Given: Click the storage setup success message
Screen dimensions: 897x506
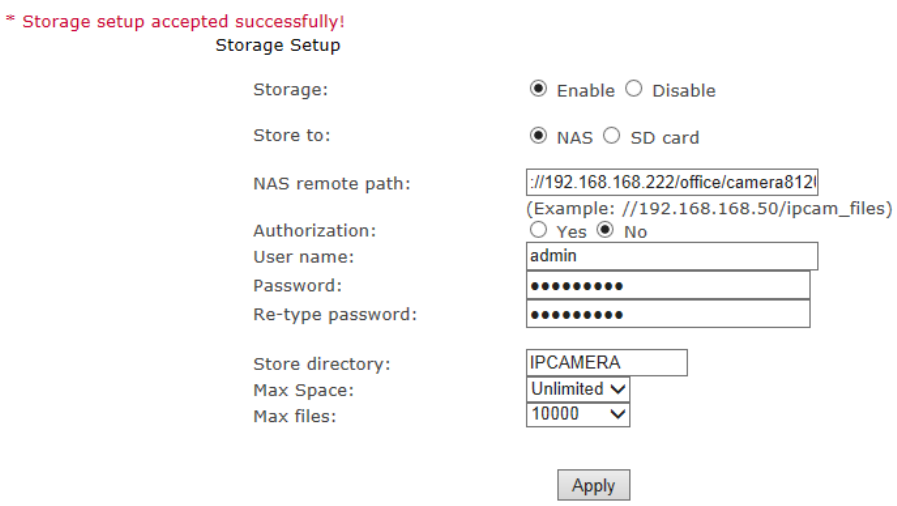Looking at the screenshot, I should (176, 22).
